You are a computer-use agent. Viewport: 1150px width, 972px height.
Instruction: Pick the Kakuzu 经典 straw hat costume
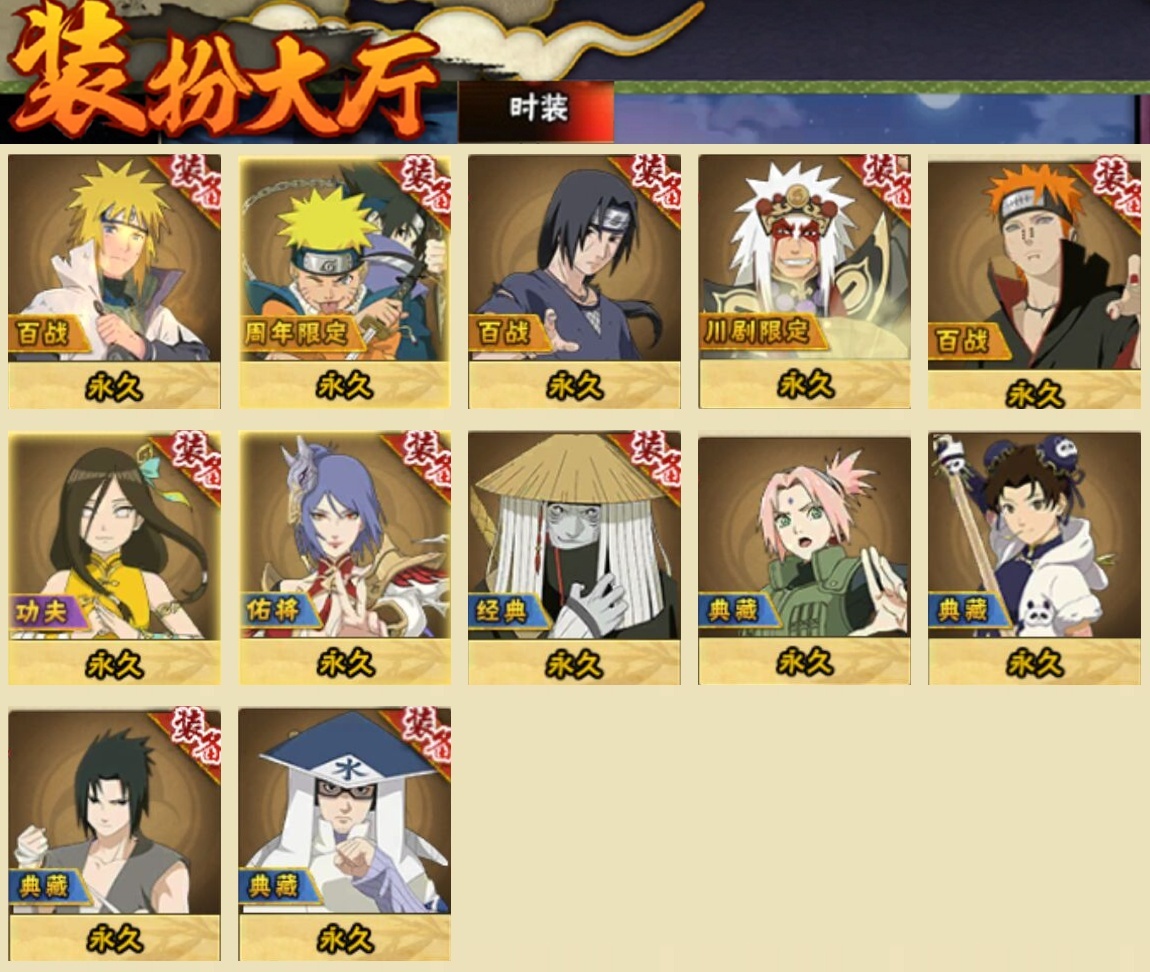pos(574,558)
